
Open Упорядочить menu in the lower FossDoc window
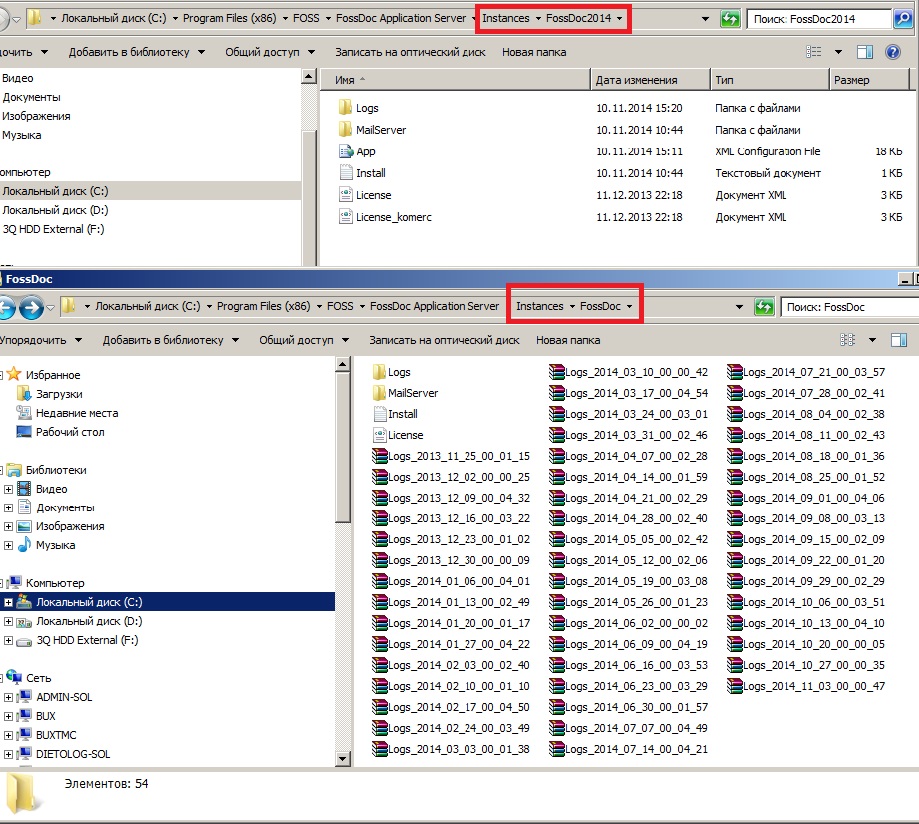point(40,340)
